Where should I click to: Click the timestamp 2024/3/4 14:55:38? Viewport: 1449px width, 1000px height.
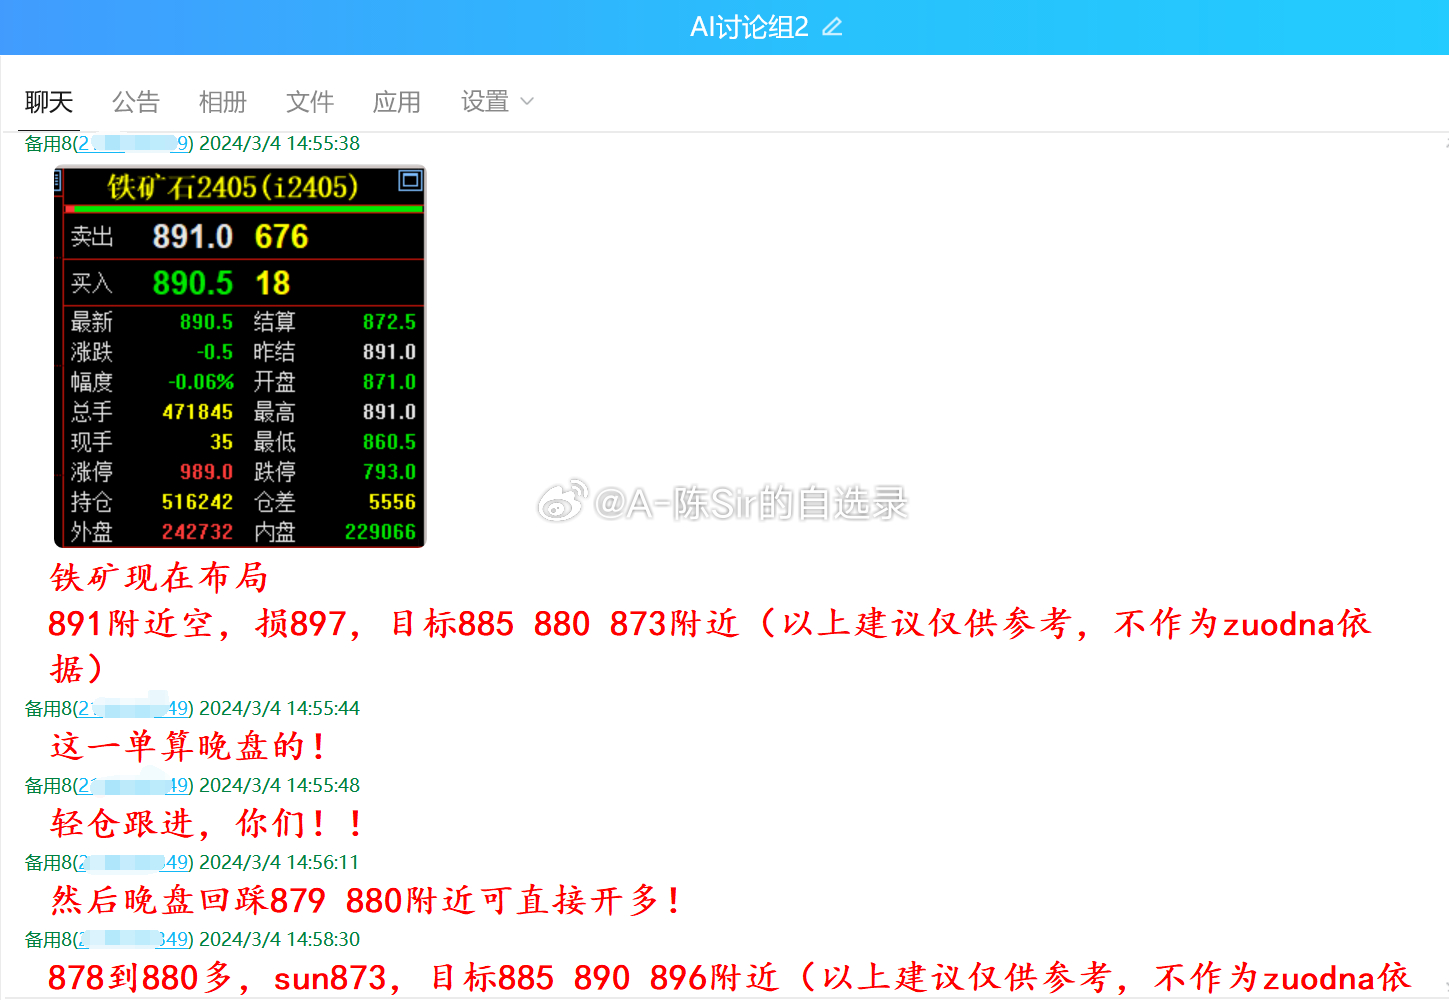coord(279,143)
